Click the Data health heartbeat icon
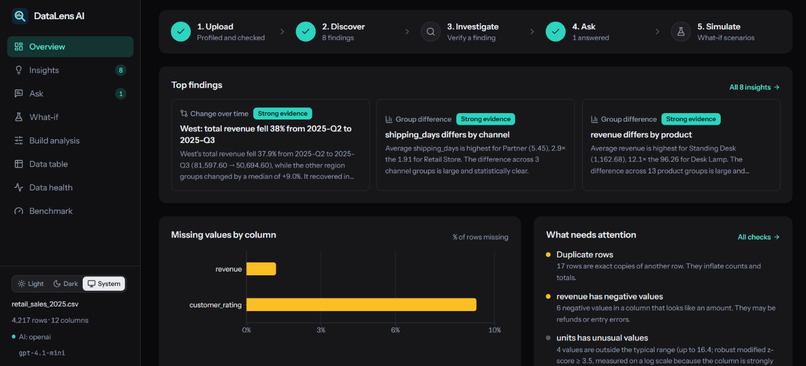The height and width of the screenshot is (366, 806). [19, 188]
